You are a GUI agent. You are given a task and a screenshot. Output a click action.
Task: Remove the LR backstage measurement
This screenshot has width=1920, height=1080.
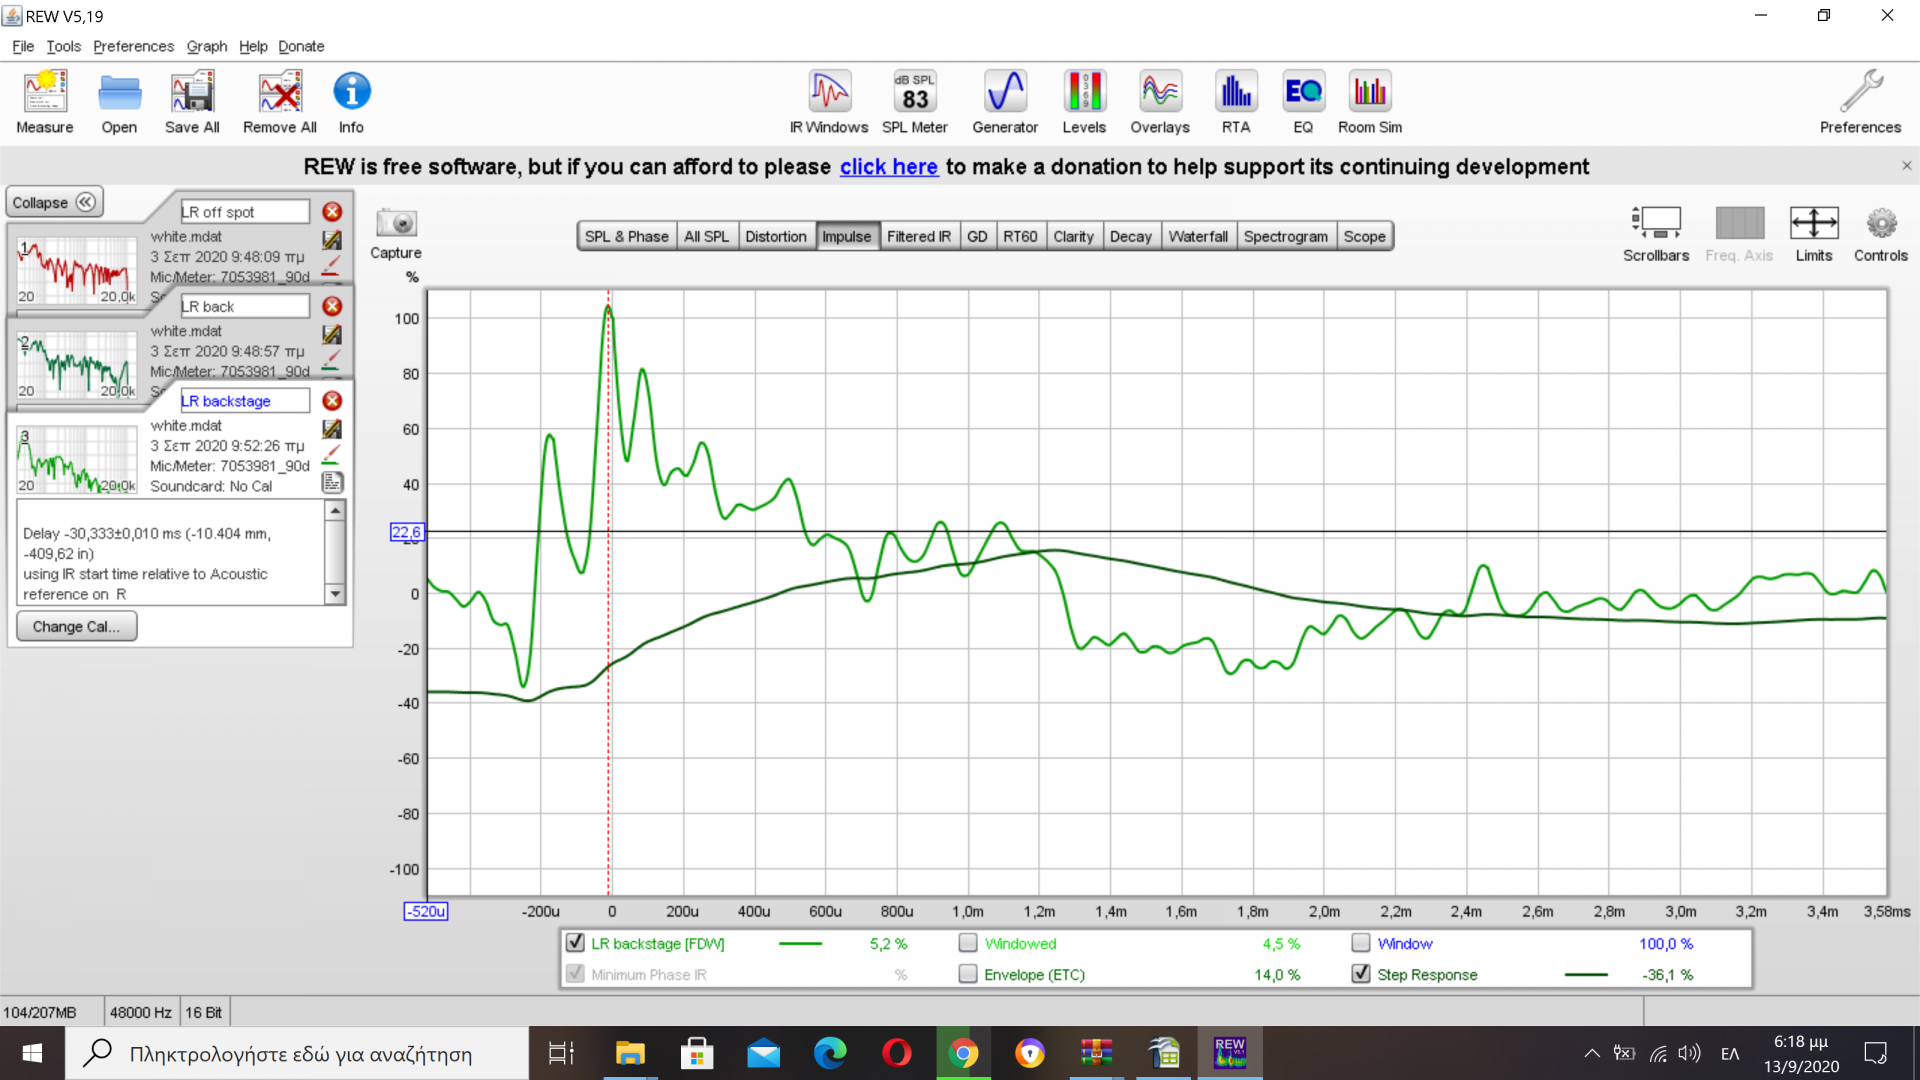pos(332,401)
